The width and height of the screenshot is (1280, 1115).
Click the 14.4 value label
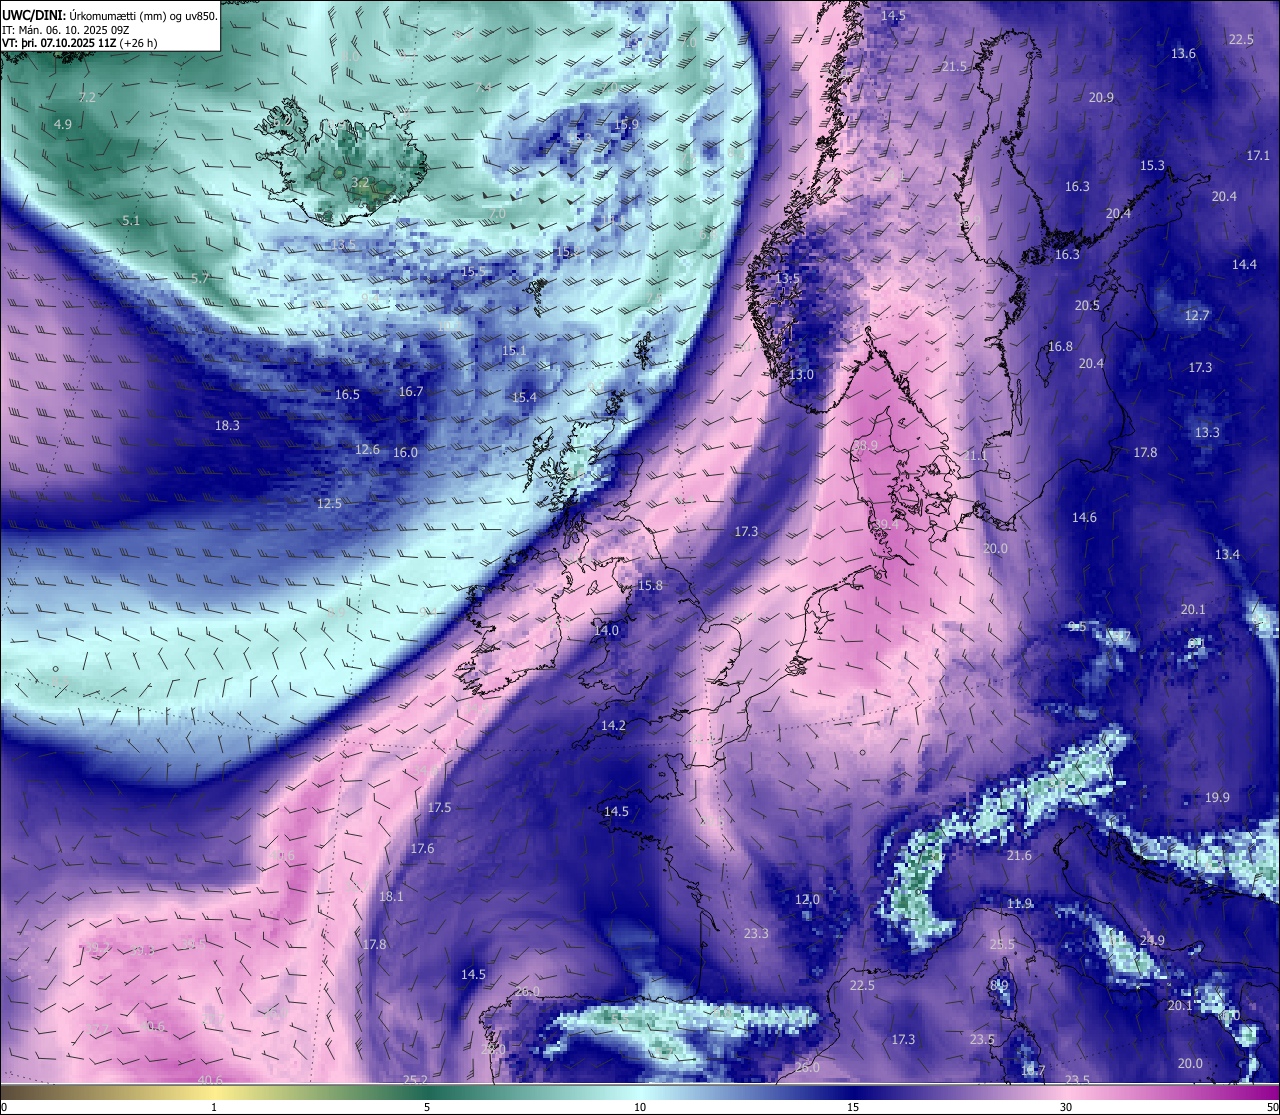(x=1244, y=264)
